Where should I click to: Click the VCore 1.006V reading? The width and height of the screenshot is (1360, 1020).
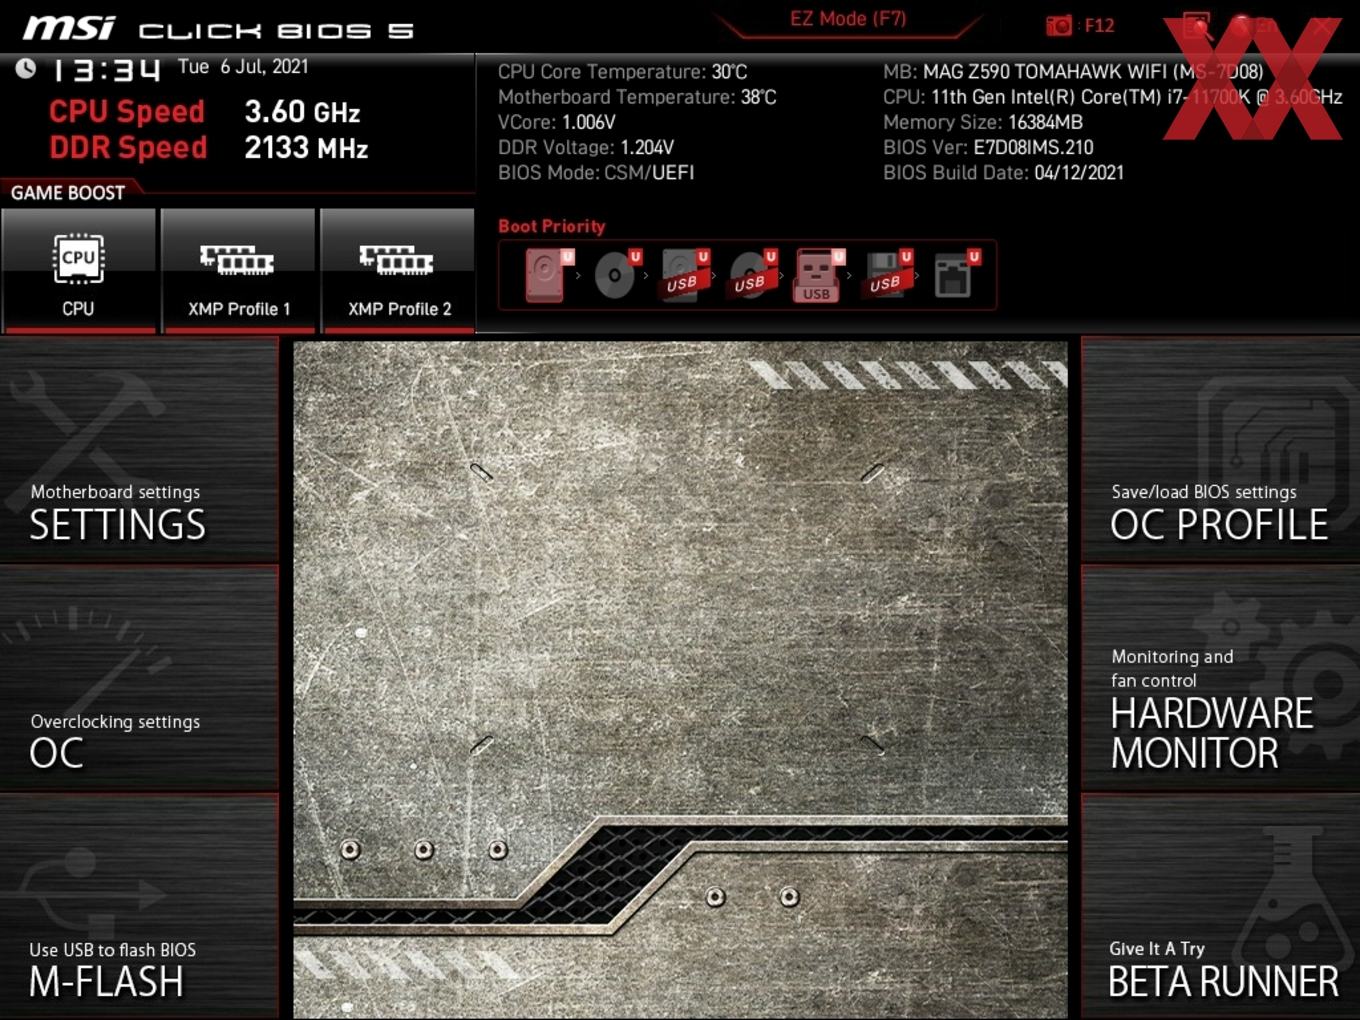556,122
